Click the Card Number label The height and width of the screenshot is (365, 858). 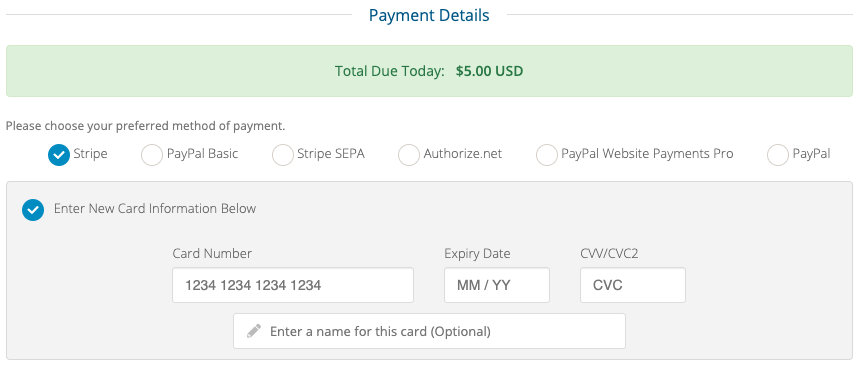coord(212,253)
